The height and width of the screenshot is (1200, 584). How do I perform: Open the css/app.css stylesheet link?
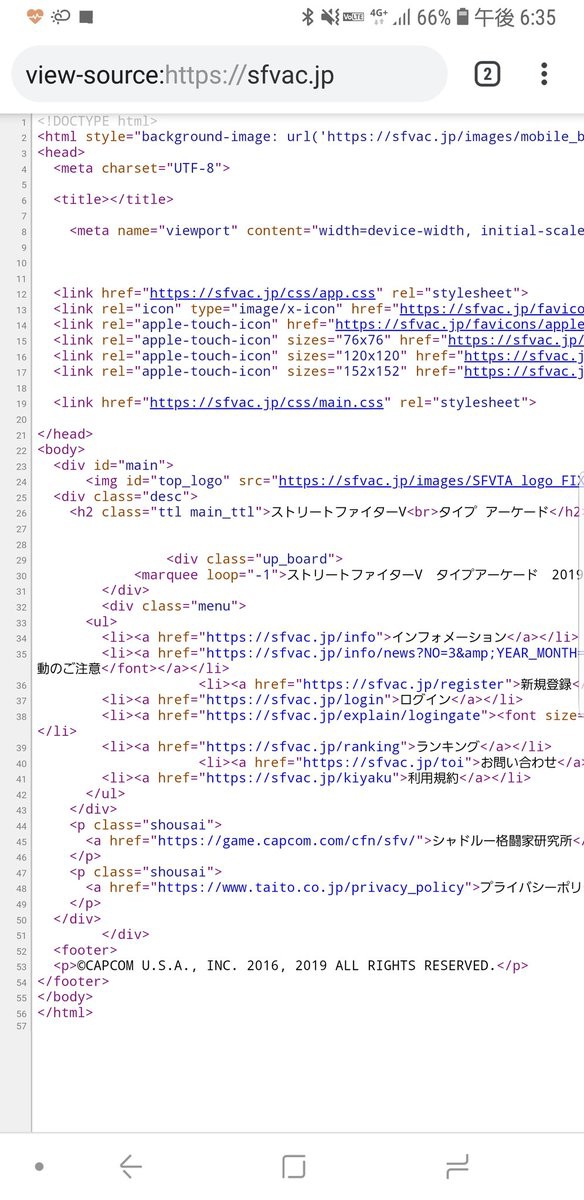[262, 293]
